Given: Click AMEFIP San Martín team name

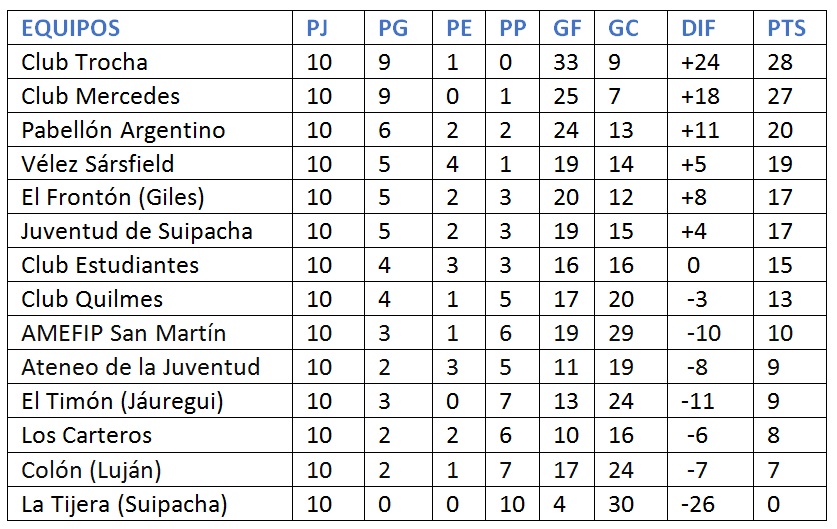Looking at the screenshot, I should click(x=123, y=333).
